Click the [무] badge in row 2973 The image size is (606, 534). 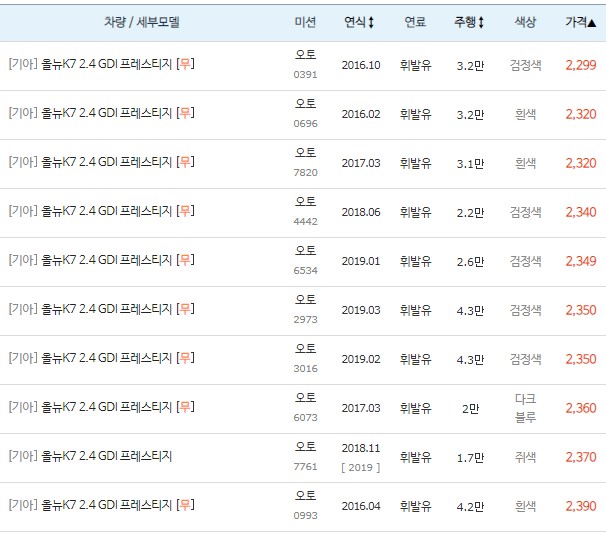coord(186,309)
